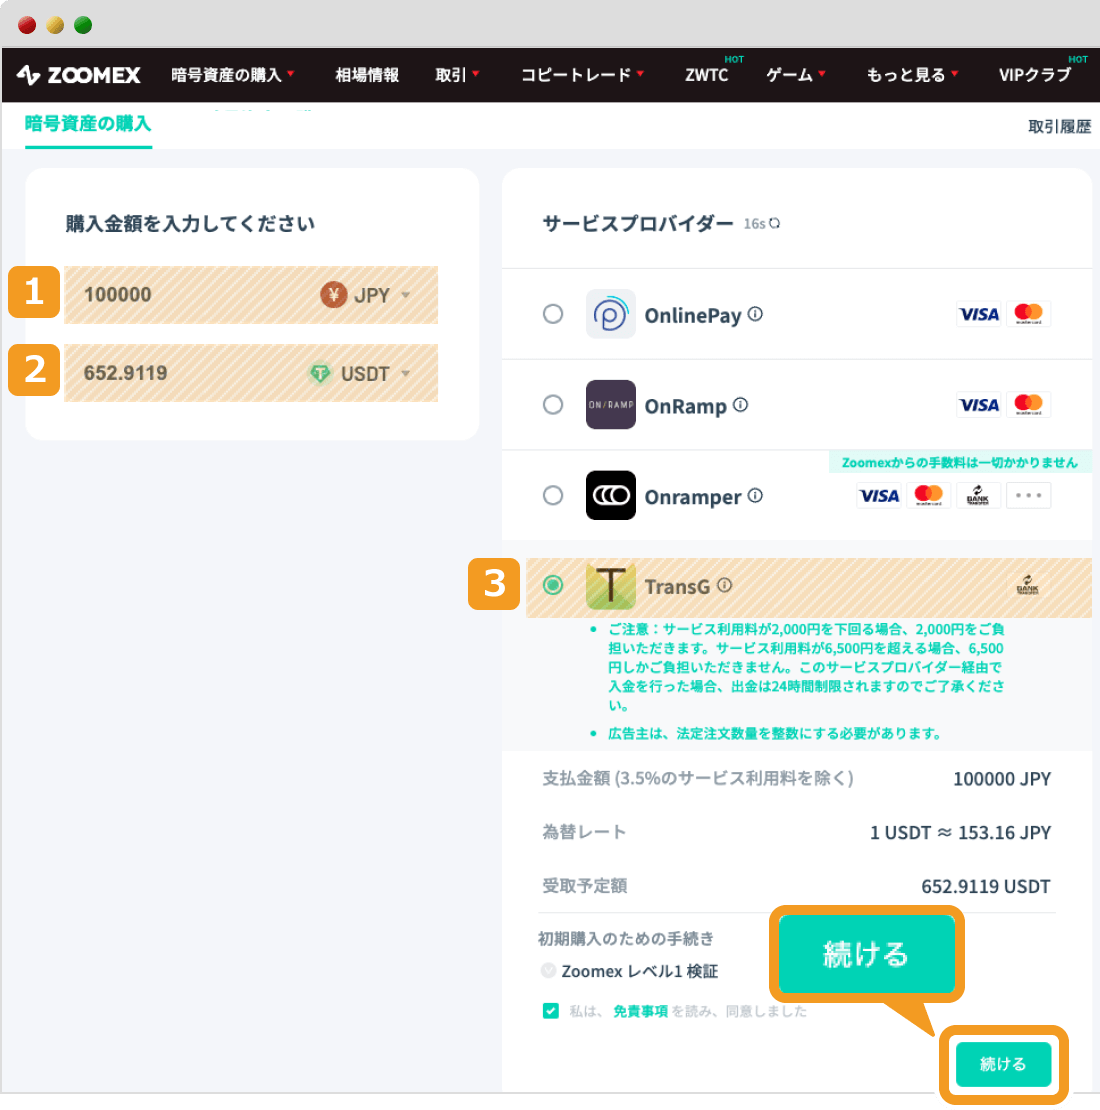Click the 652.9119 receive amount field
This screenshot has height=1110, width=1100.
click(251, 373)
